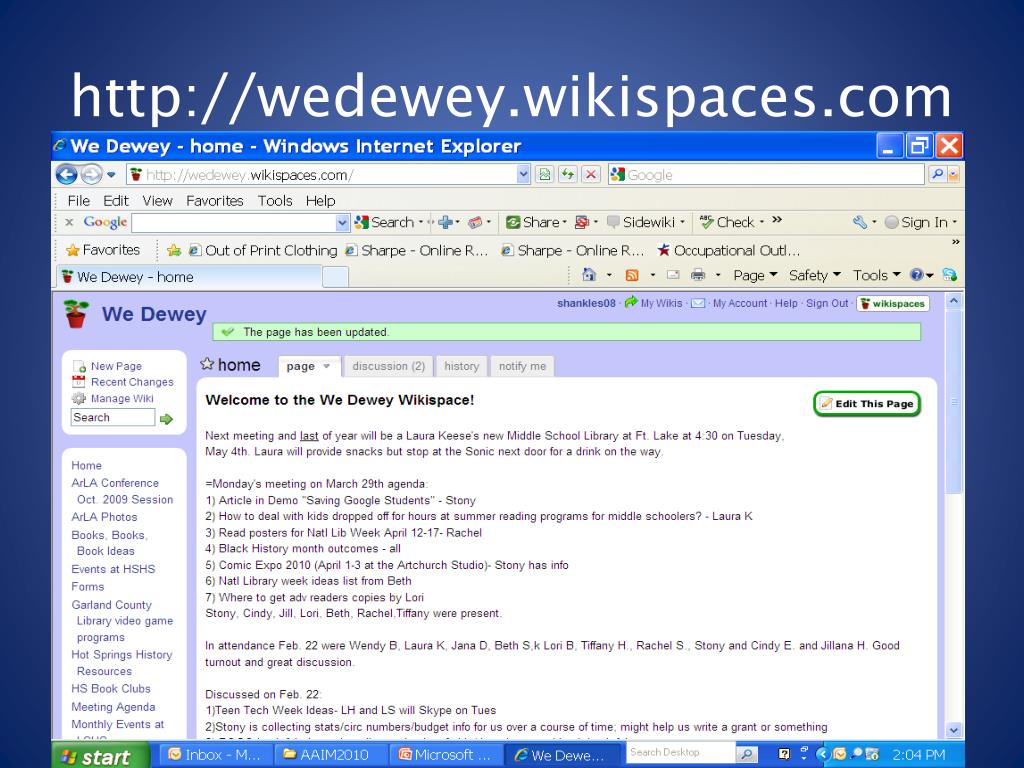Open Out of Print Clothing favorite

263,250
